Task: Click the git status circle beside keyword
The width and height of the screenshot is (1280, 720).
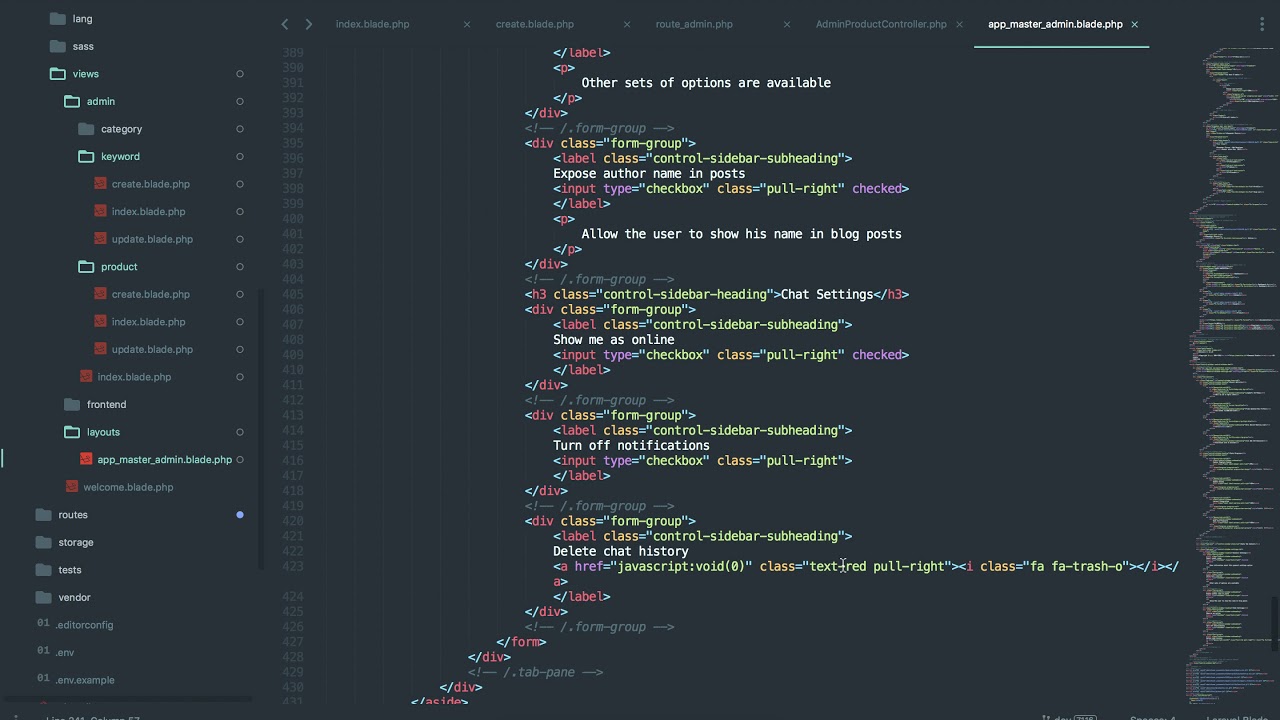Action: pos(240,156)
